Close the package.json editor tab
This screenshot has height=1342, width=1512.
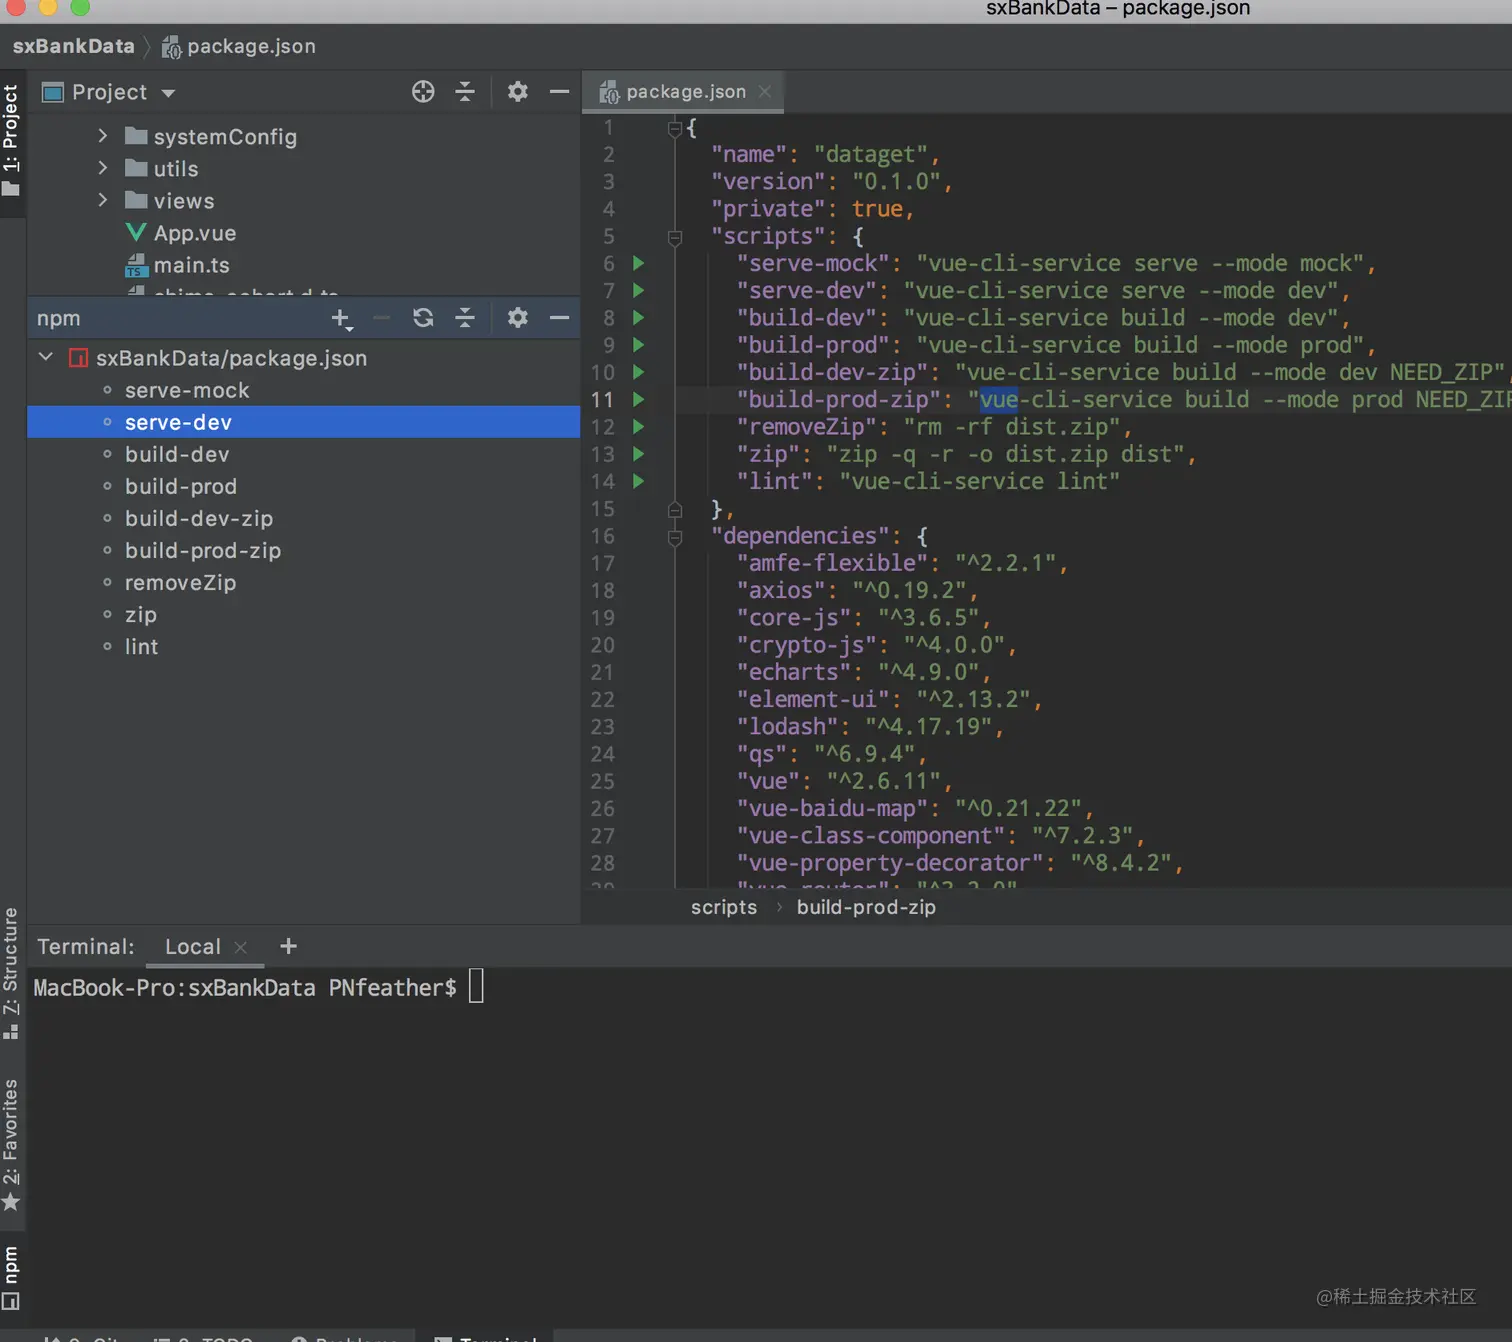(x=765, y=91)
